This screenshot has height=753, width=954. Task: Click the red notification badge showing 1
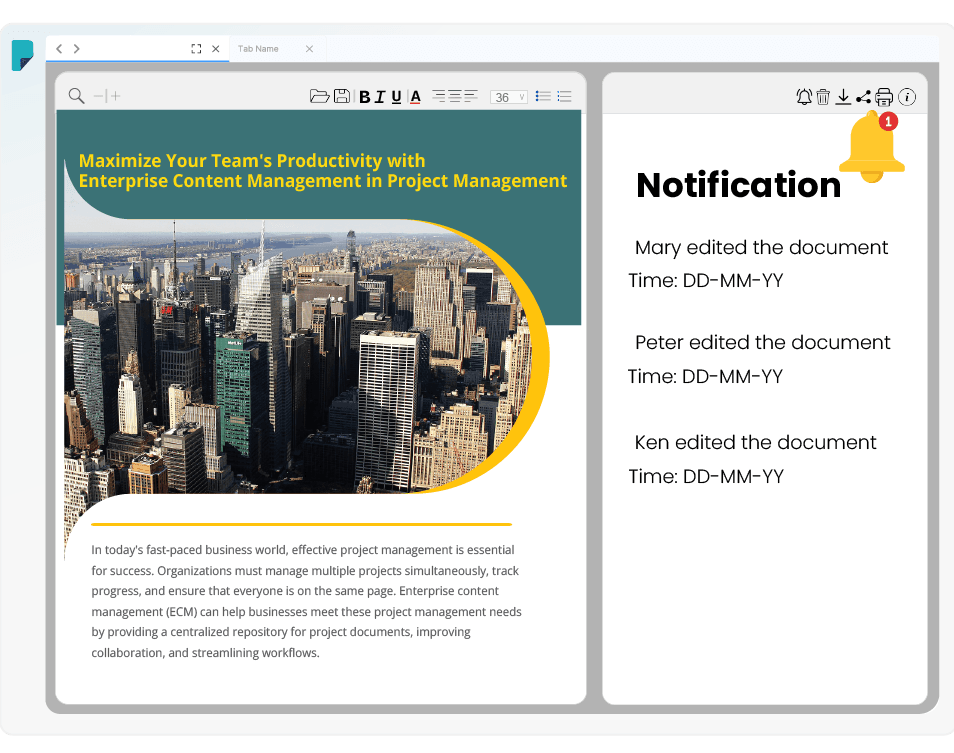coord(888,121)
